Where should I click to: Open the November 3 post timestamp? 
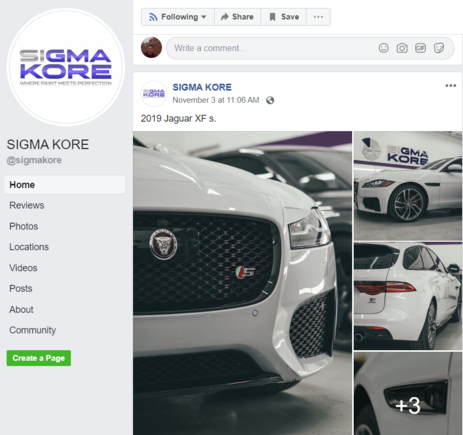pos(216,100)
